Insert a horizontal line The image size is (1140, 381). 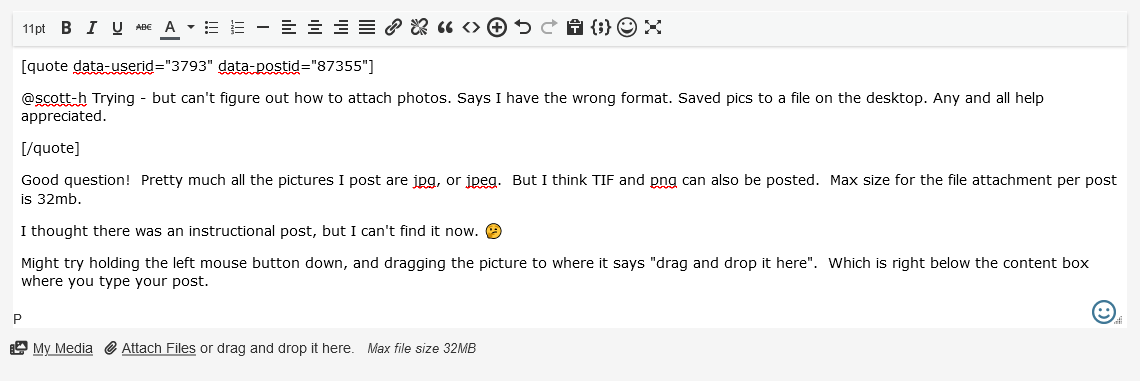[x=263, y=28]
